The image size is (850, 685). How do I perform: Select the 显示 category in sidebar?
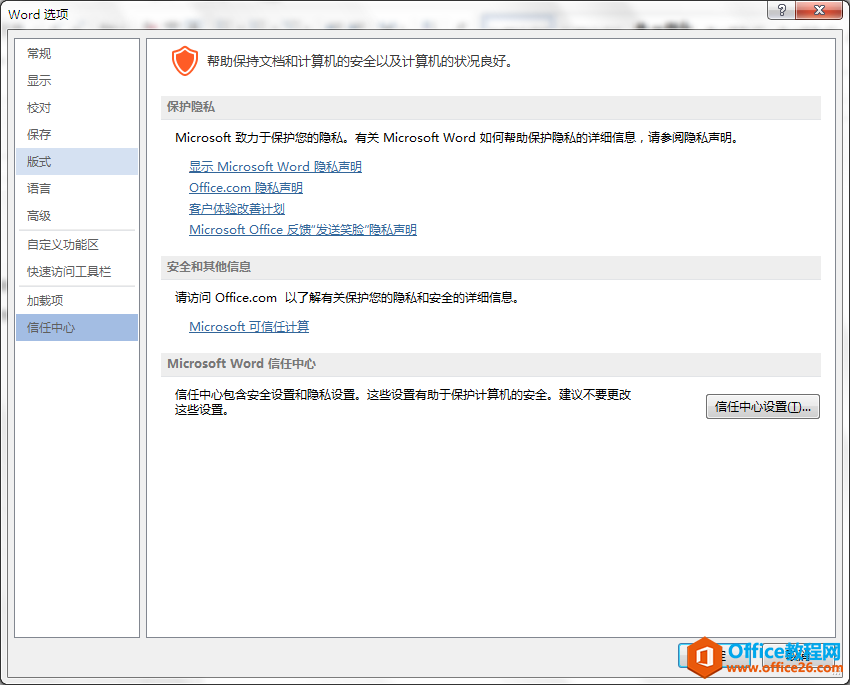coord(76,81)
